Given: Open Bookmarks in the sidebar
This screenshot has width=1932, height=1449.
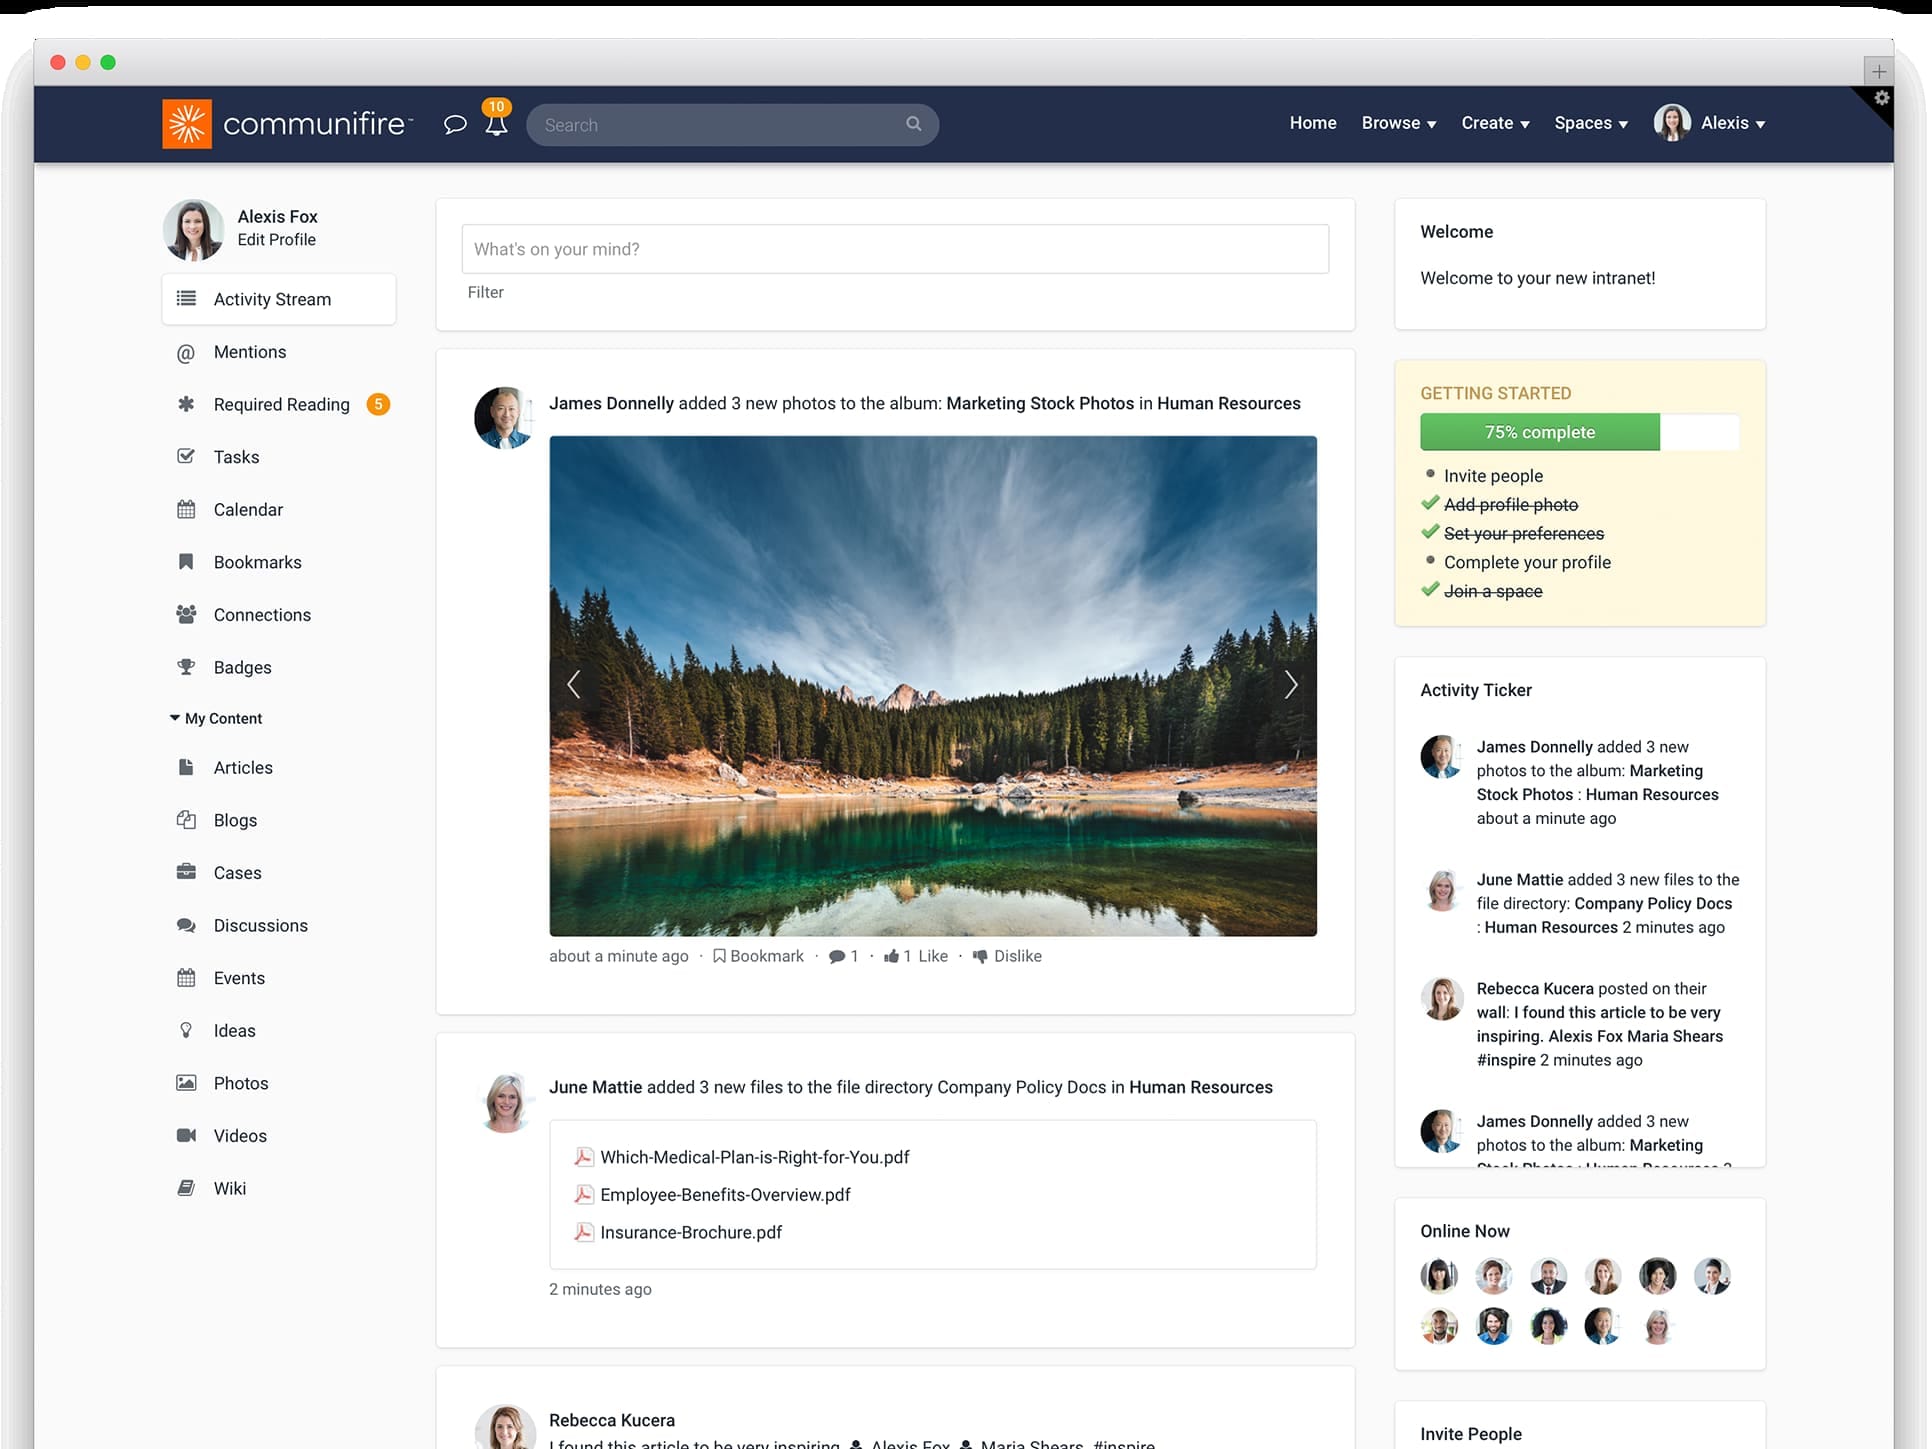Looking at the screenshot, I should pyautogui.click(x=257, y=562).
